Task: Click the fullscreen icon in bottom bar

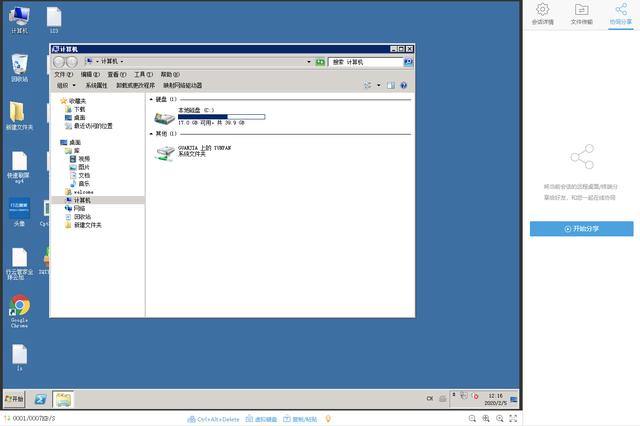Action: [x=513, y=419]
